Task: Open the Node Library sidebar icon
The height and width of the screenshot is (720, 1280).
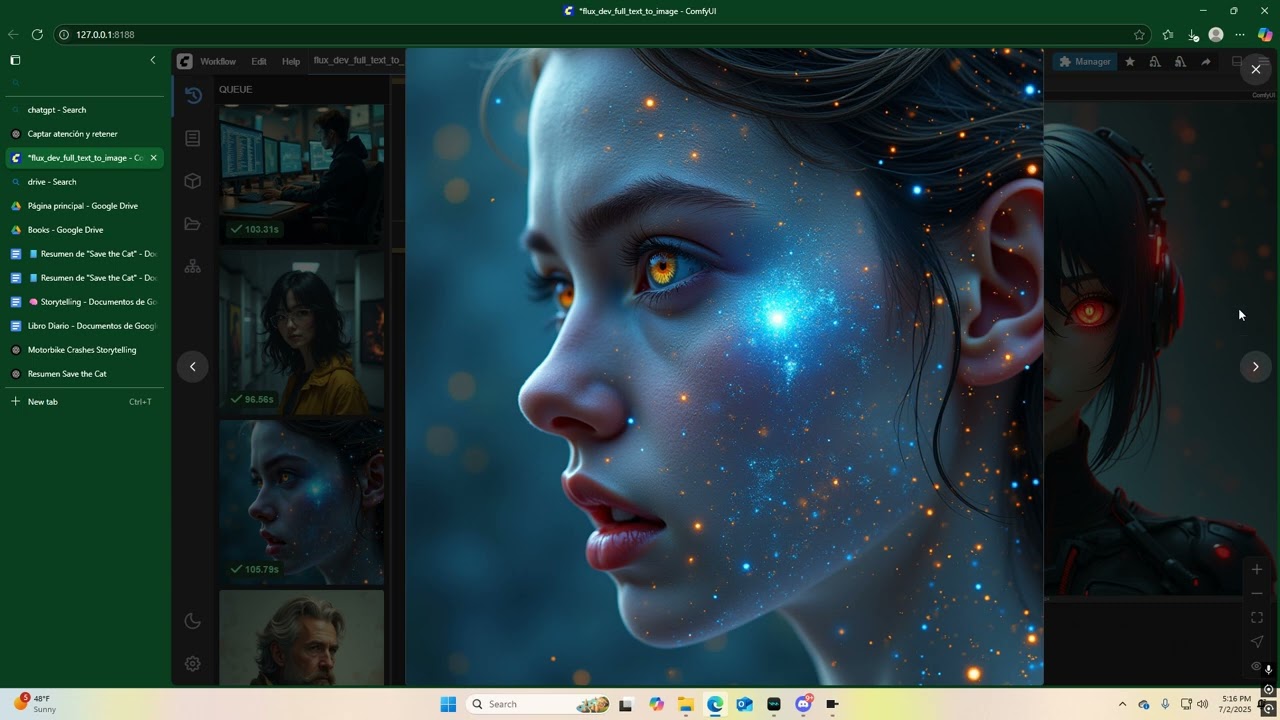Action: [193, 138]
